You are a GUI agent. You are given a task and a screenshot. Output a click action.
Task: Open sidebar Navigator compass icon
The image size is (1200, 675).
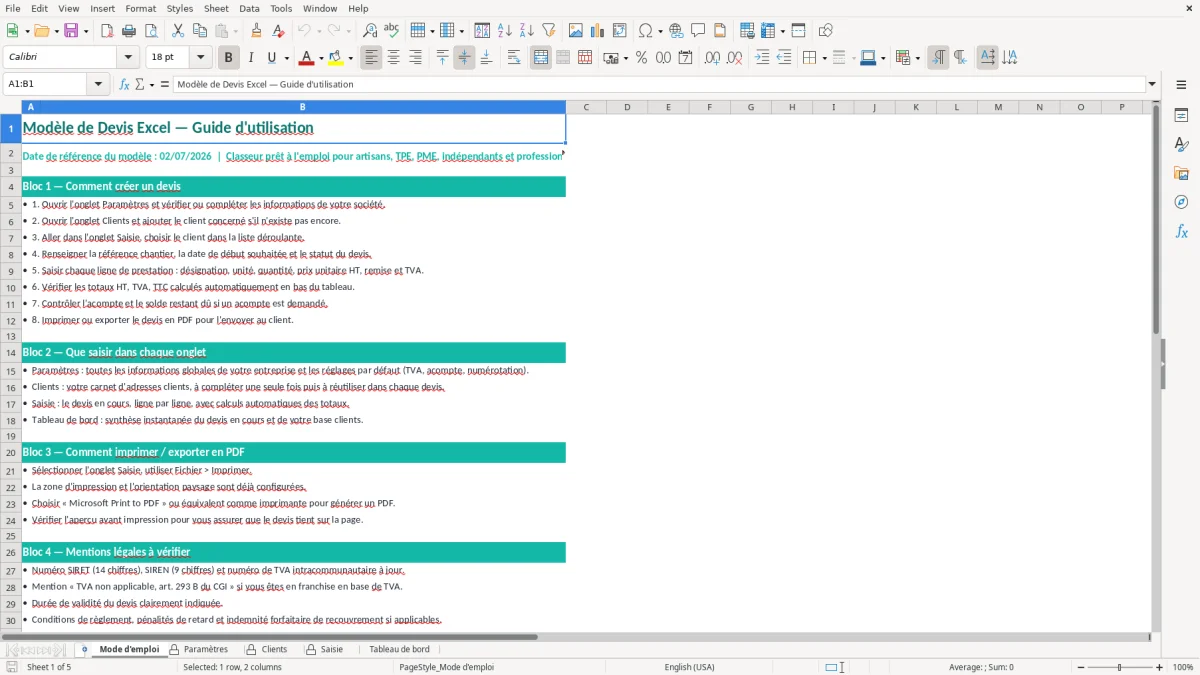[x=1181, y=202]
